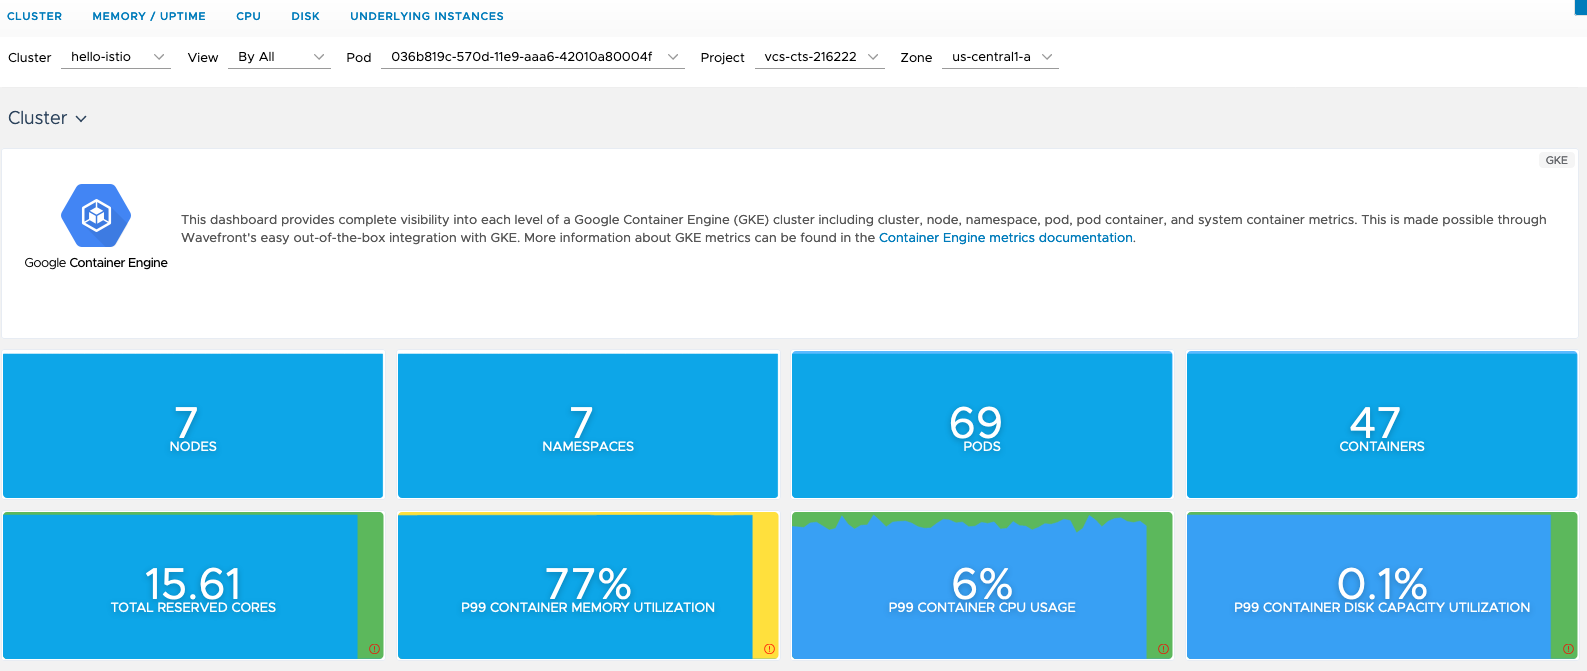Open the 0.1% P99 Container Disk Capacity chart
Screen dimensions: 1587x671
coord(1382,586)
